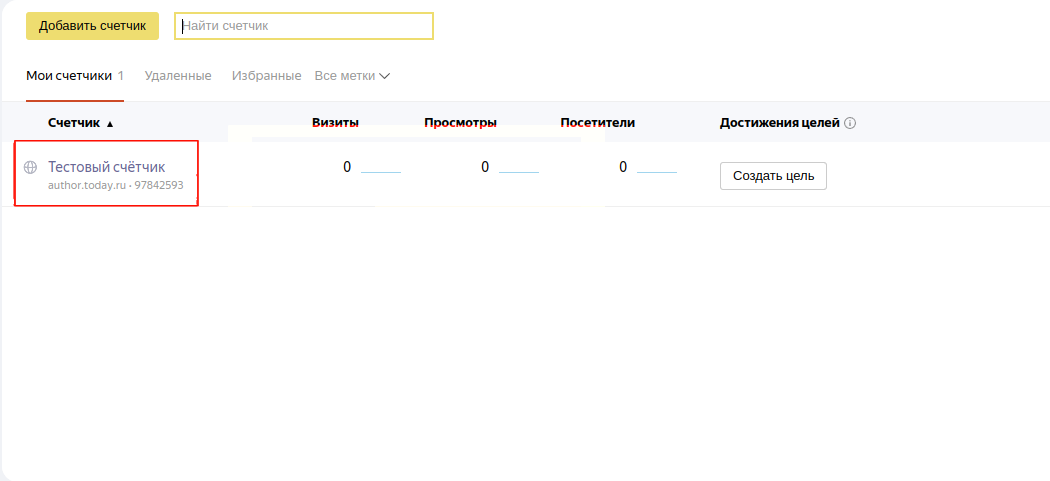The image size is (1050, 481).
Task: Click the info icon beside 'Достижения целей'
Action: [850, 123]
